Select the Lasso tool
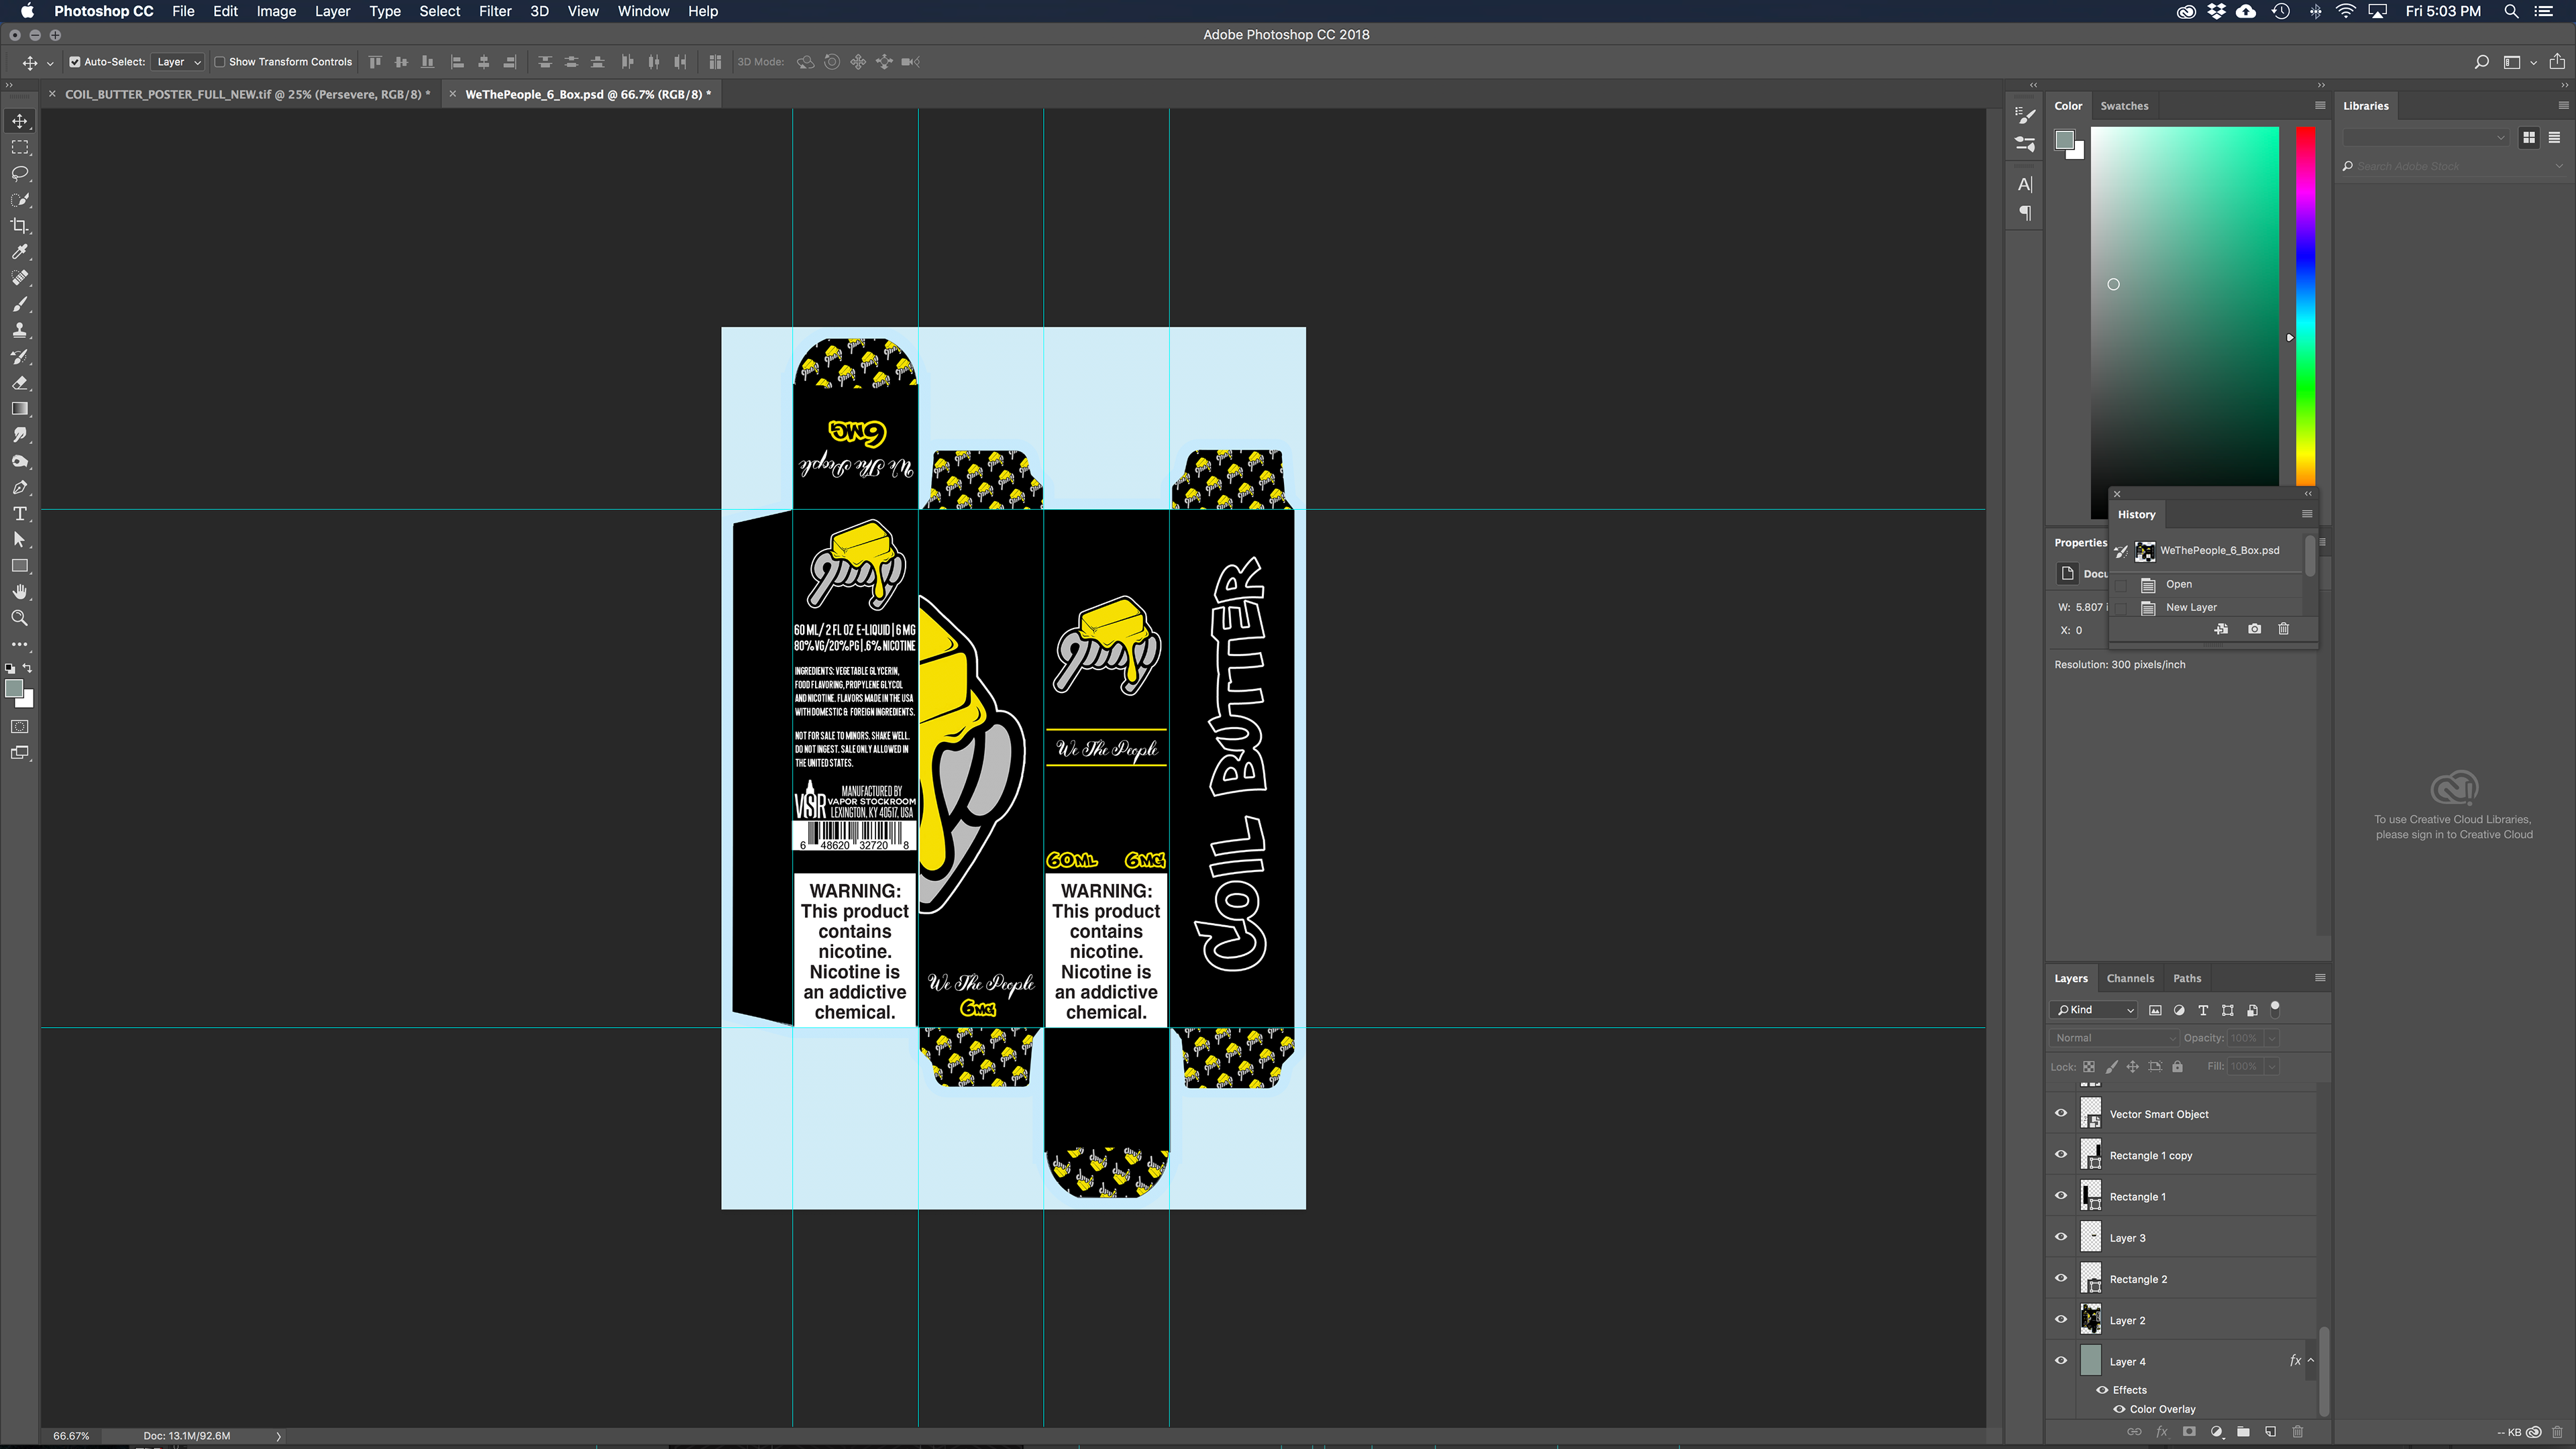The image size is (2576, 1449). (20, 173)
